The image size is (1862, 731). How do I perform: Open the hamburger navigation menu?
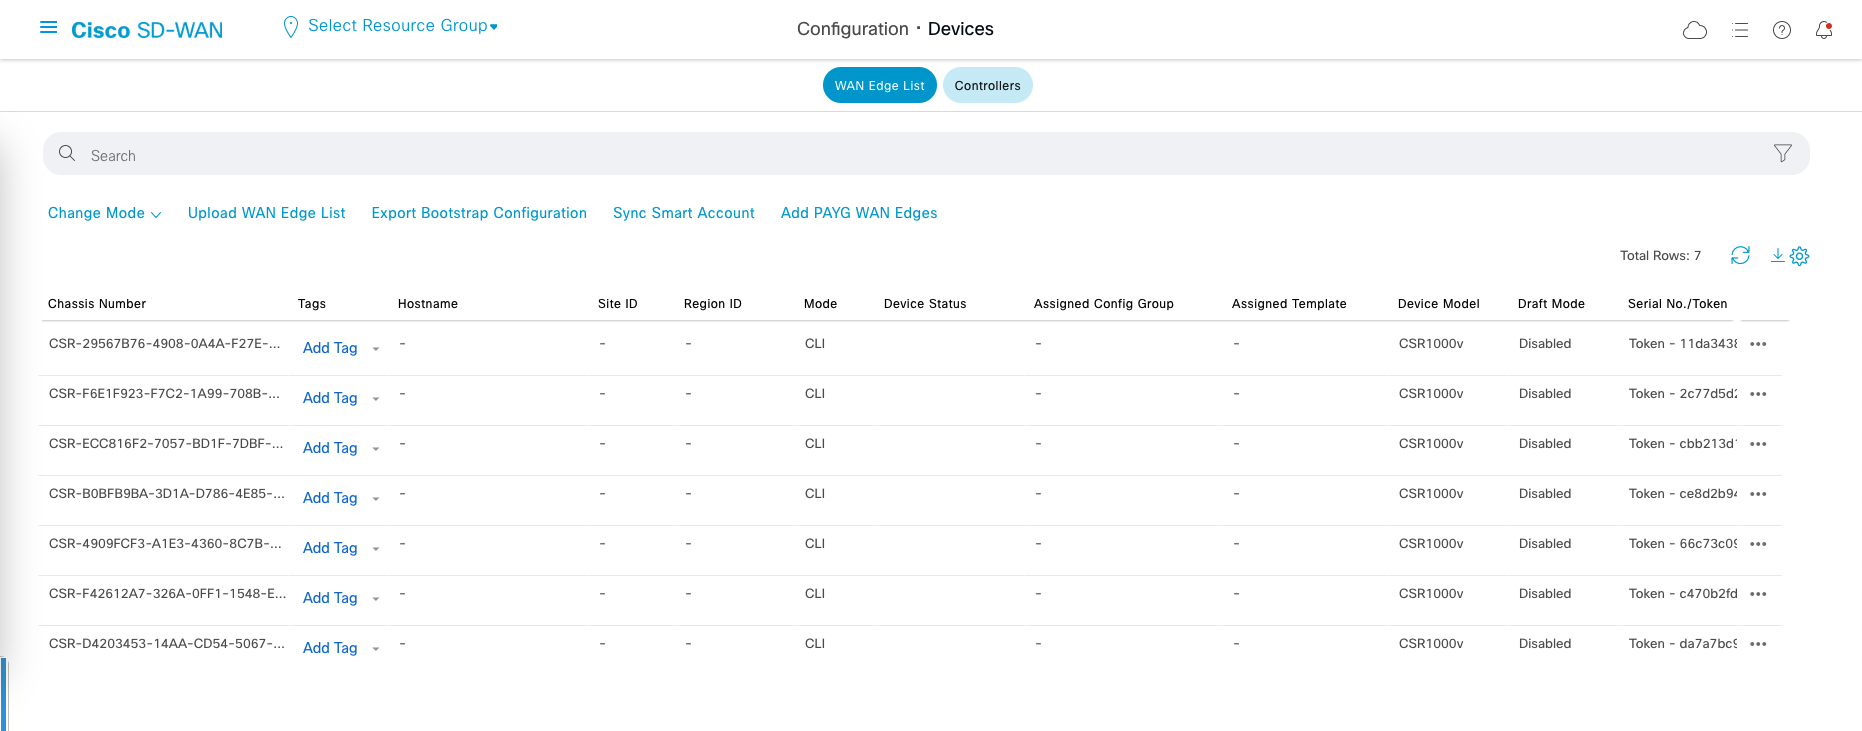(x=48, y=28)
